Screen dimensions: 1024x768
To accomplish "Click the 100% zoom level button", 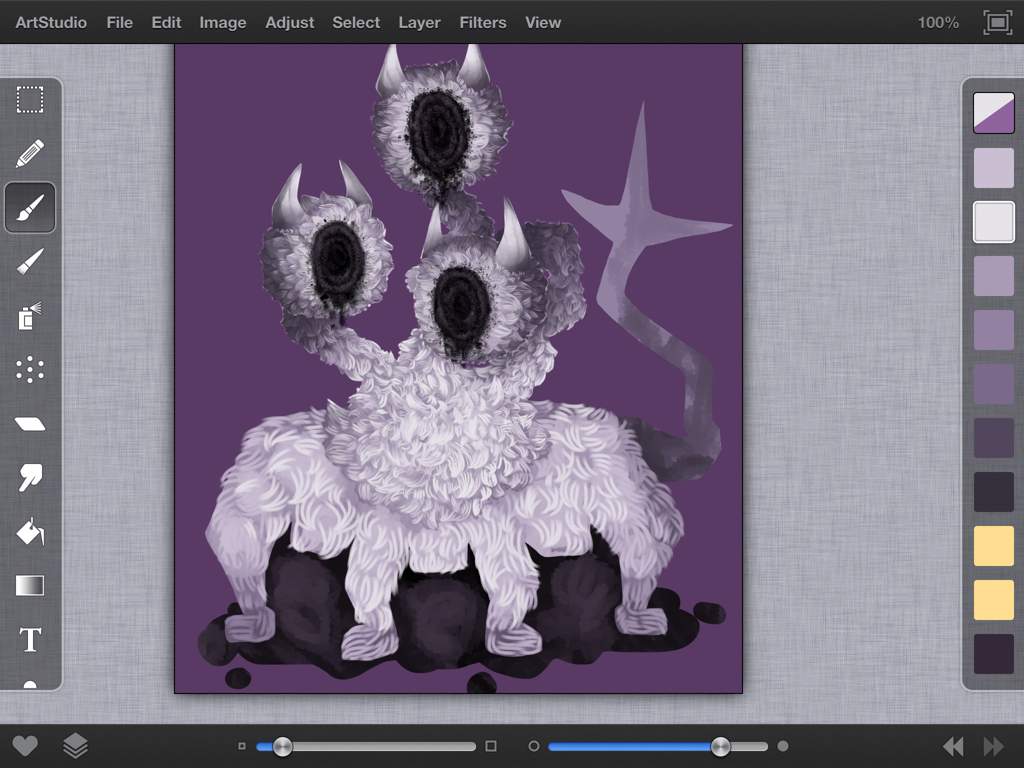I will pyautogui.click(x=938, y=23).
